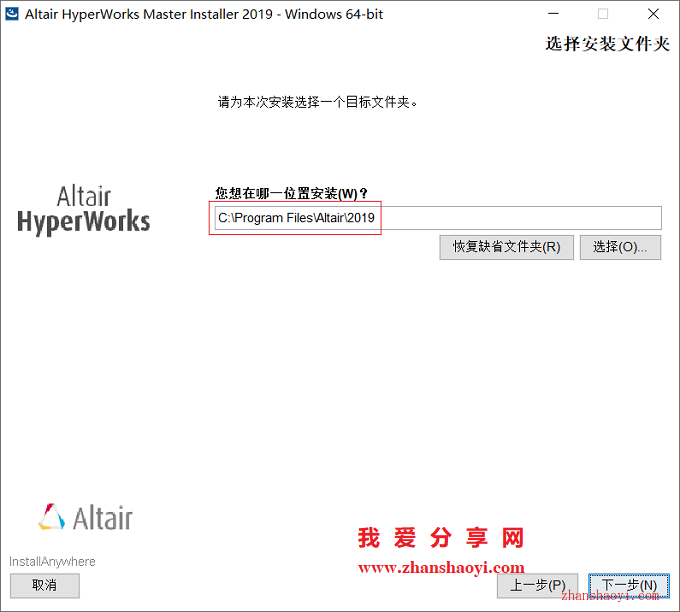The height and width of the screenshot is (612, 680).
Task: Click the 请为本次安装选择一个目标文件夹 instruction text
Action: pyautogui.click(x=317, y=102)
